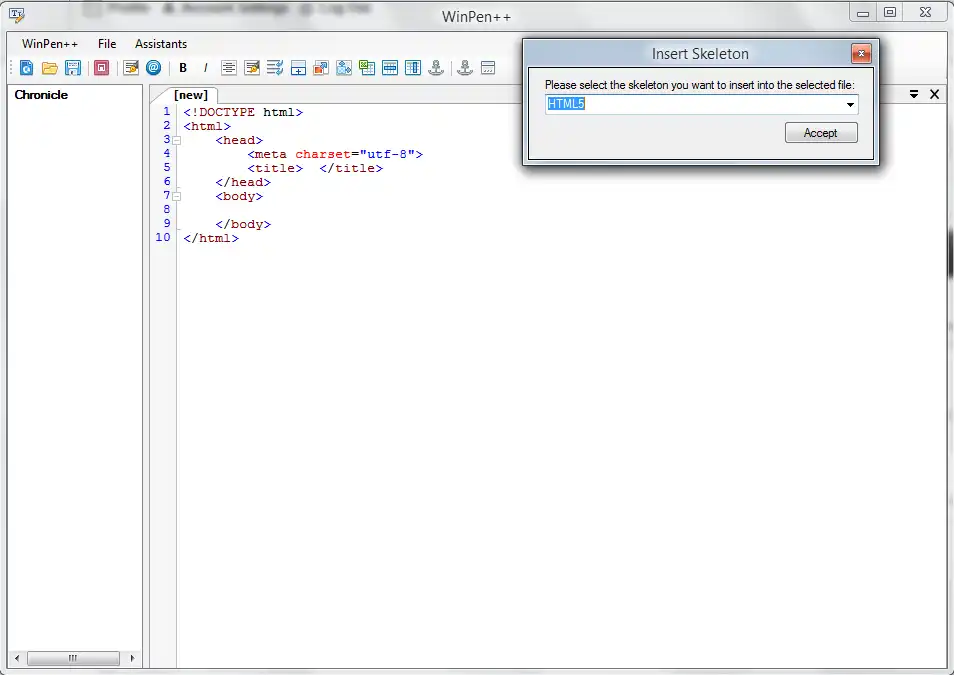
Task: Toggle italic formatting
Action: [x=206, y=68]
